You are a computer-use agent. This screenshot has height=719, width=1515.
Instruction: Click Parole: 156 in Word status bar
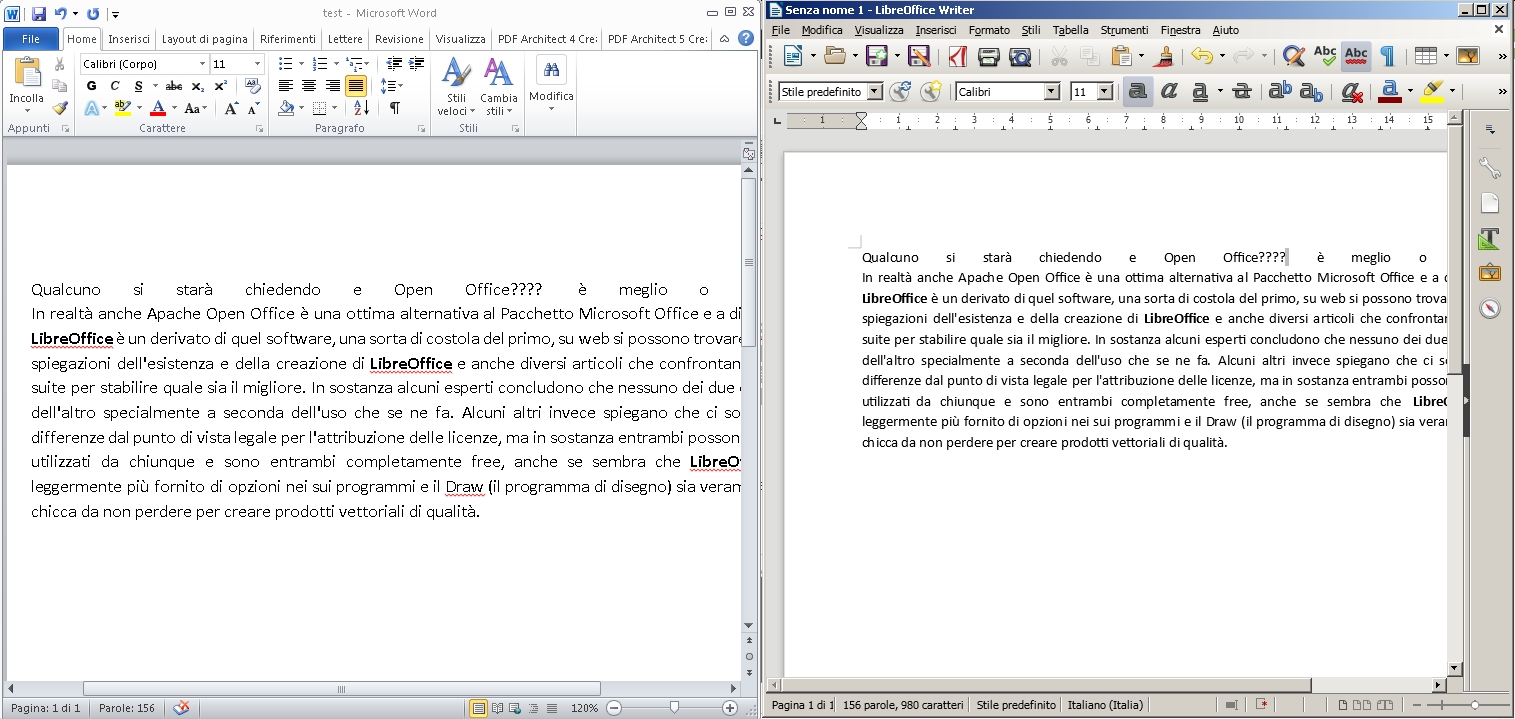click(x=127, y=708)
